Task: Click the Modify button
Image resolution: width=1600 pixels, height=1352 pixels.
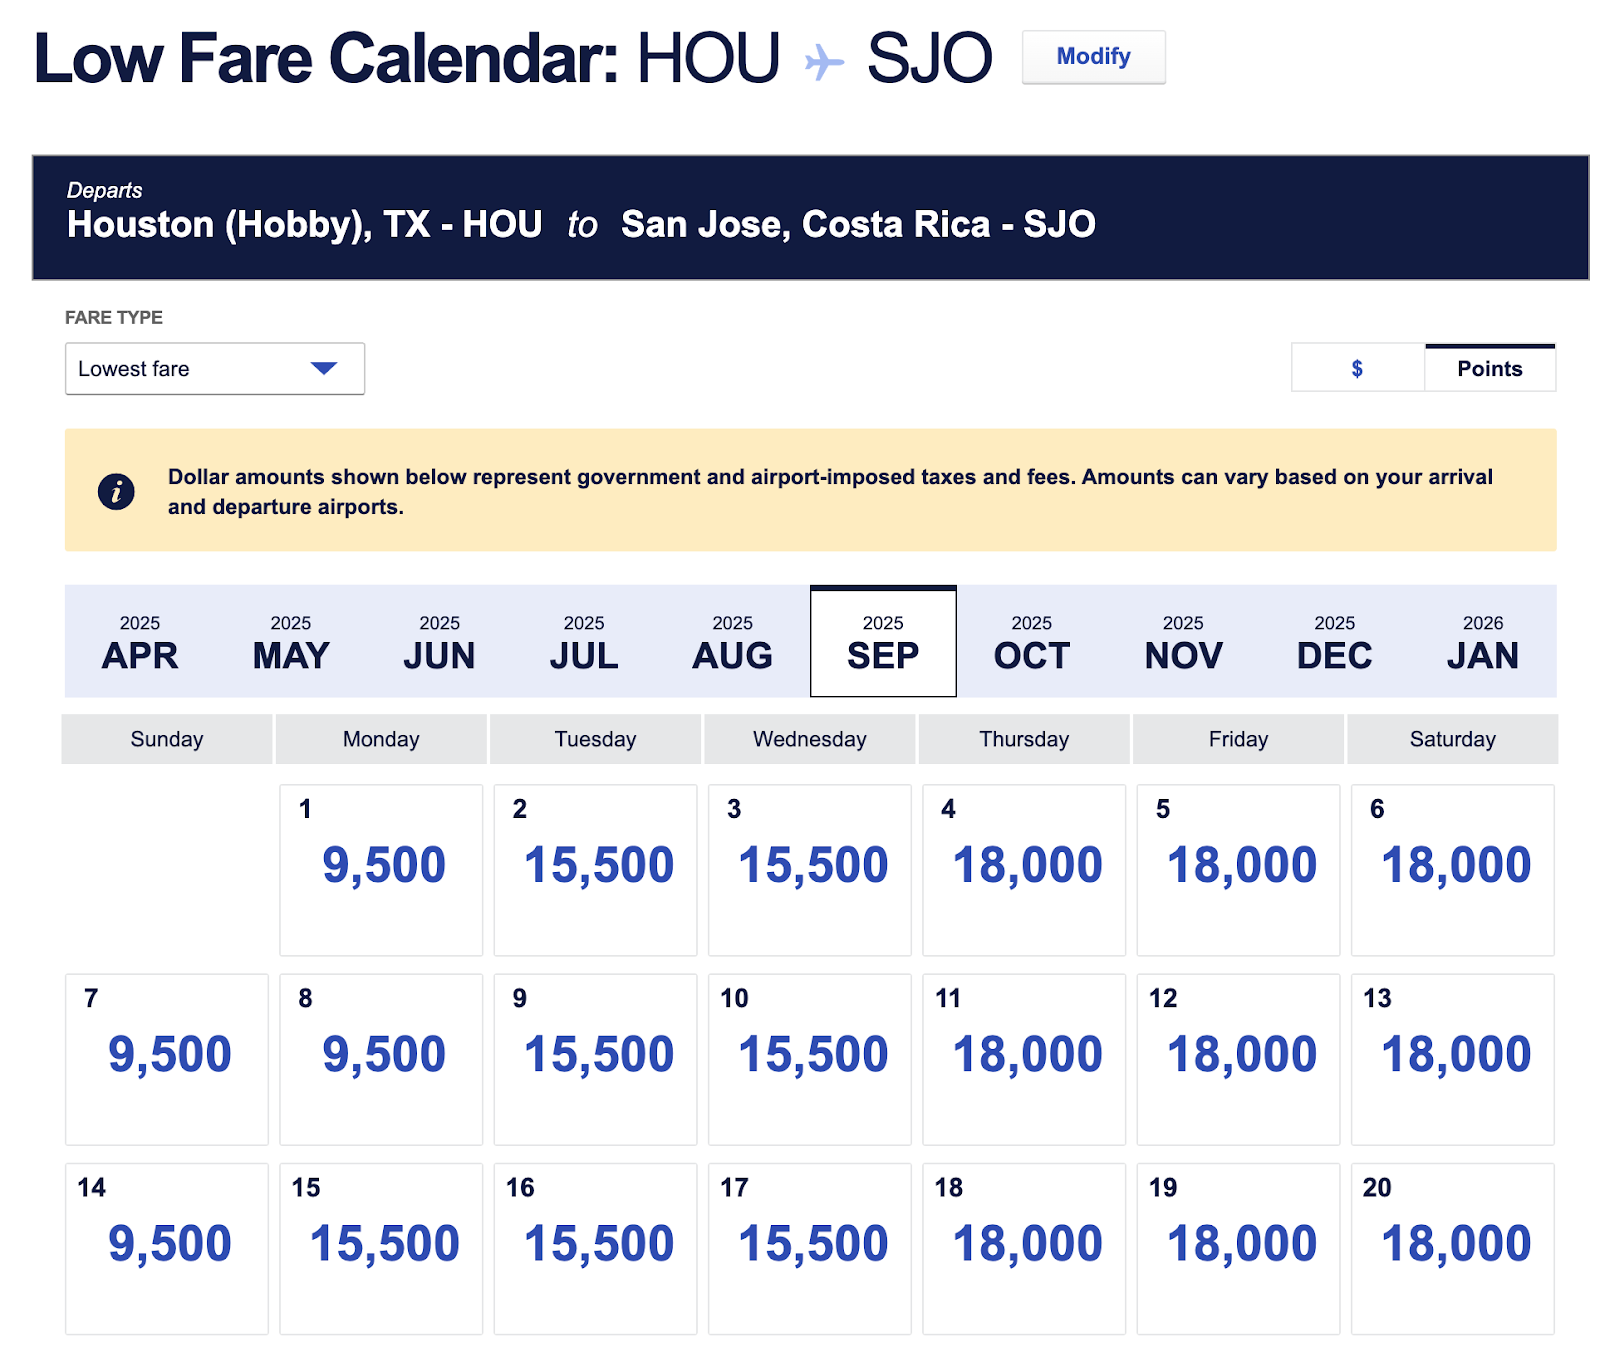Action: 1093,57
